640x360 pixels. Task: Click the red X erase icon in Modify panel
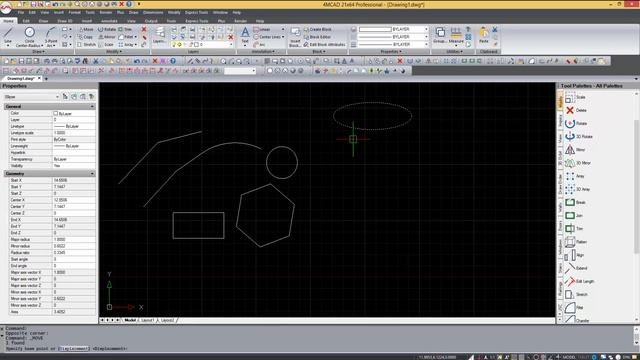144,29
